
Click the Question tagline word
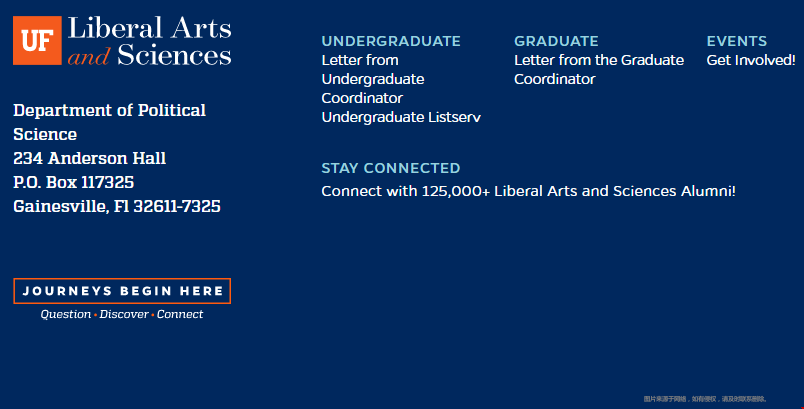[x=66, y=315]
